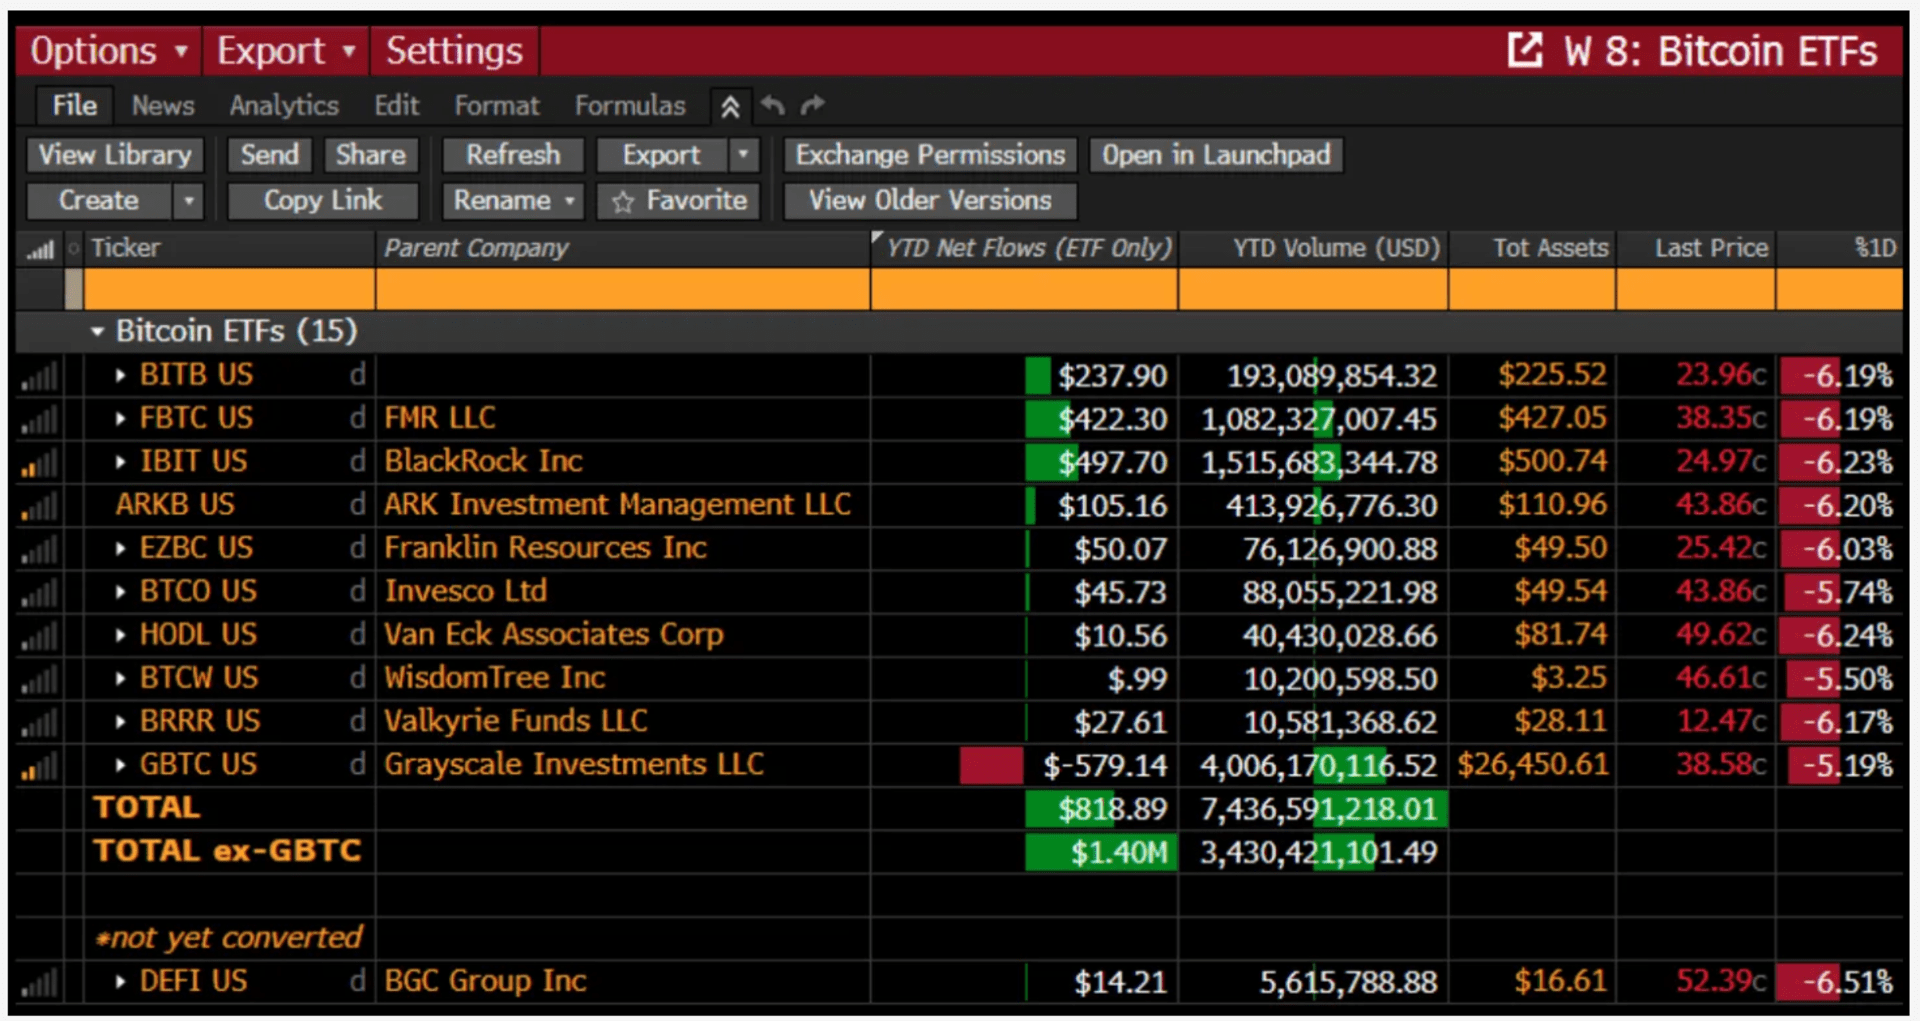Screen dimensions: 1920x1021
Task: Click the pop-out window icon beside W 8
Action: pos(1525,50)
